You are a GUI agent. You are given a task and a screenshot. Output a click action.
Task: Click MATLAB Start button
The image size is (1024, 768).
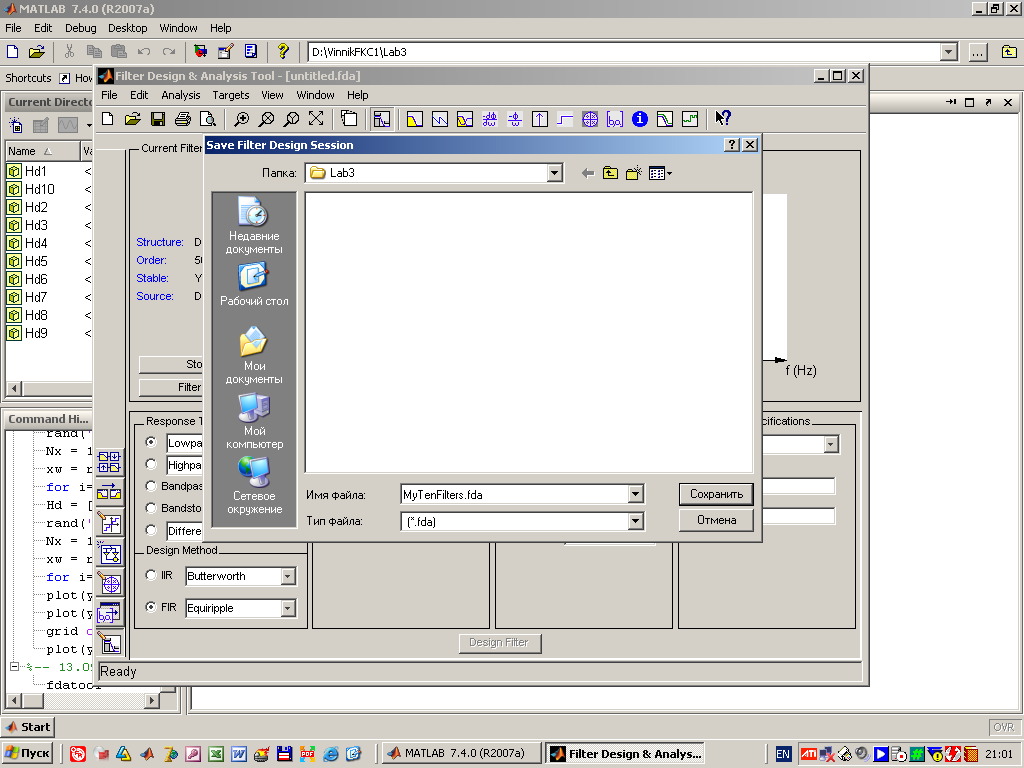point(28,727)
